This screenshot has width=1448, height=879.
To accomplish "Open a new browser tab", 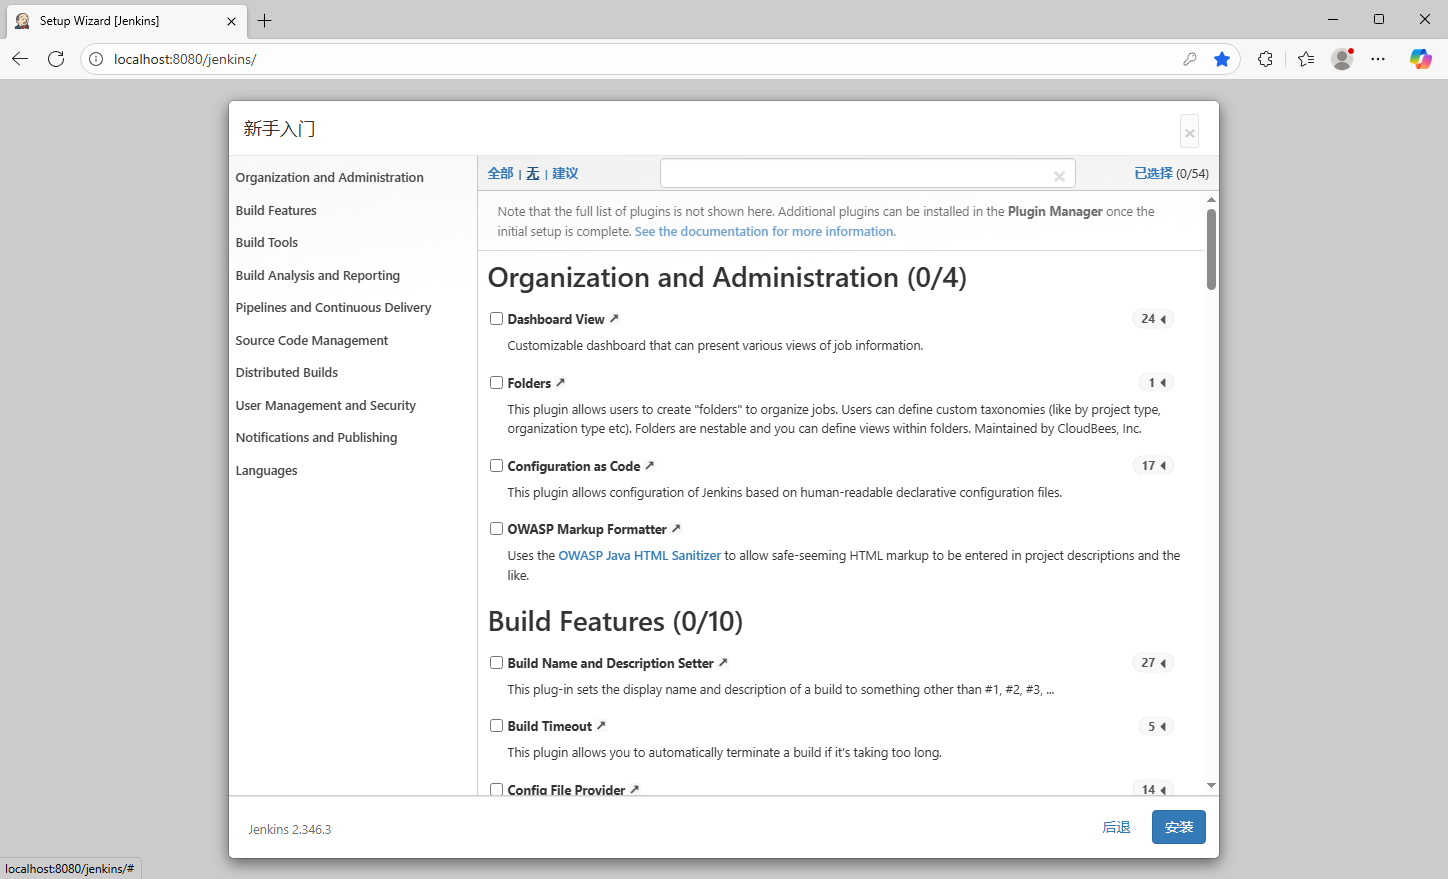I will (x=264, y=20).
